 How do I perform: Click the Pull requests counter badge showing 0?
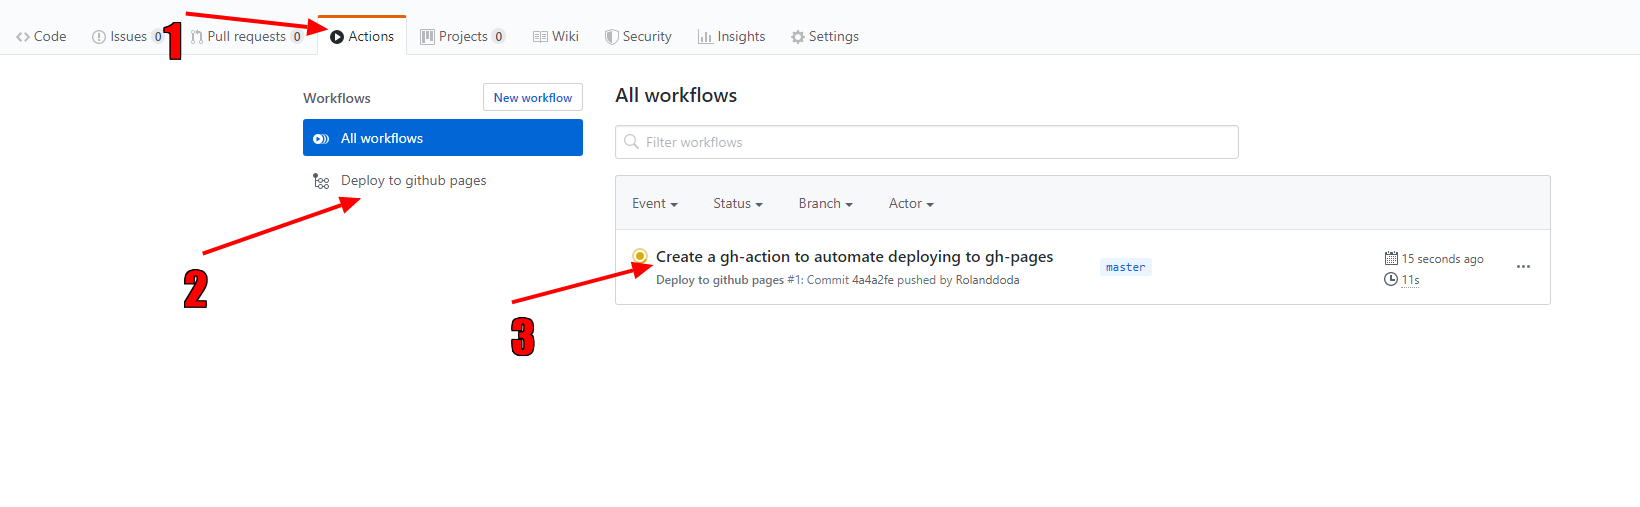tap(297, 37)
